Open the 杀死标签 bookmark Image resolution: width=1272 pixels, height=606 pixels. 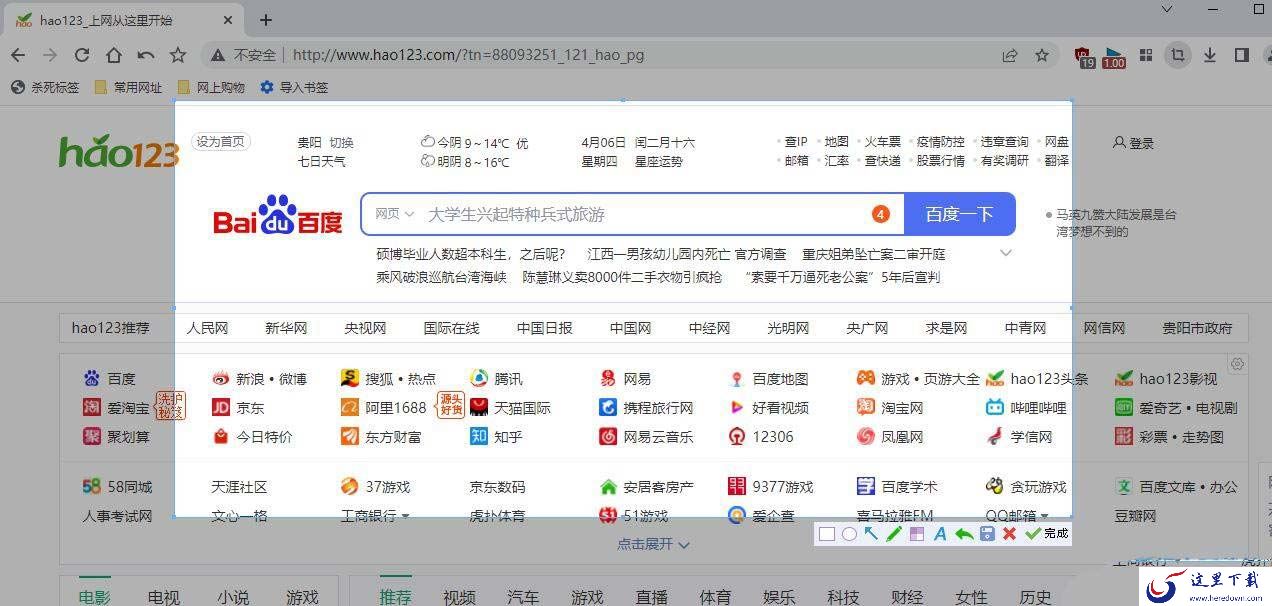point(45,87)
